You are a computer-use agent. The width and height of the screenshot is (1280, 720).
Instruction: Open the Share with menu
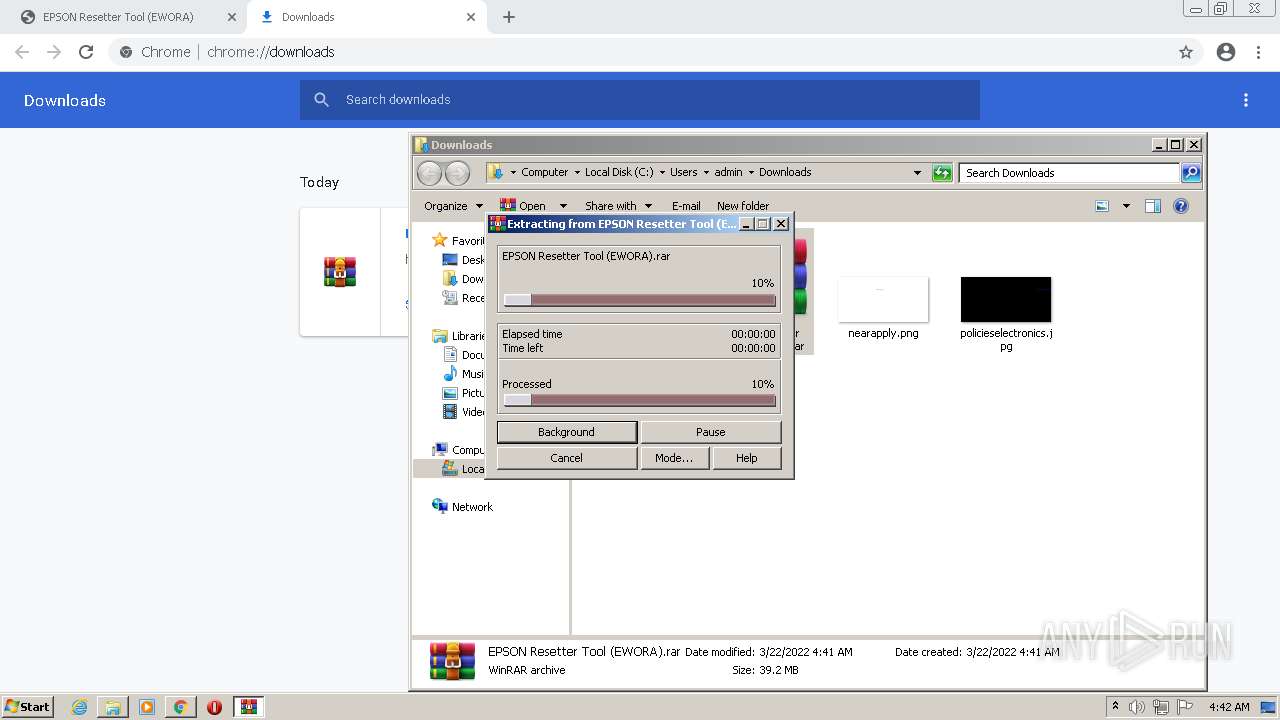618,206
